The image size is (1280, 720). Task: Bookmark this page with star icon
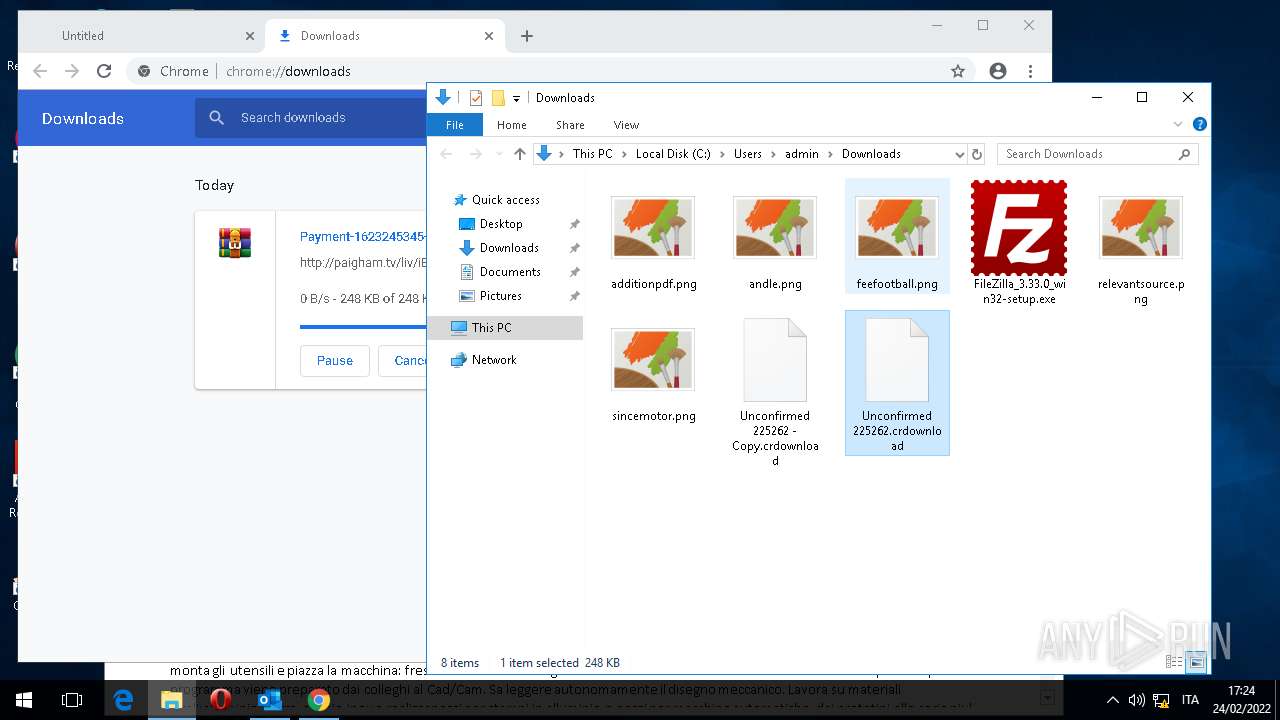[958, 71]
